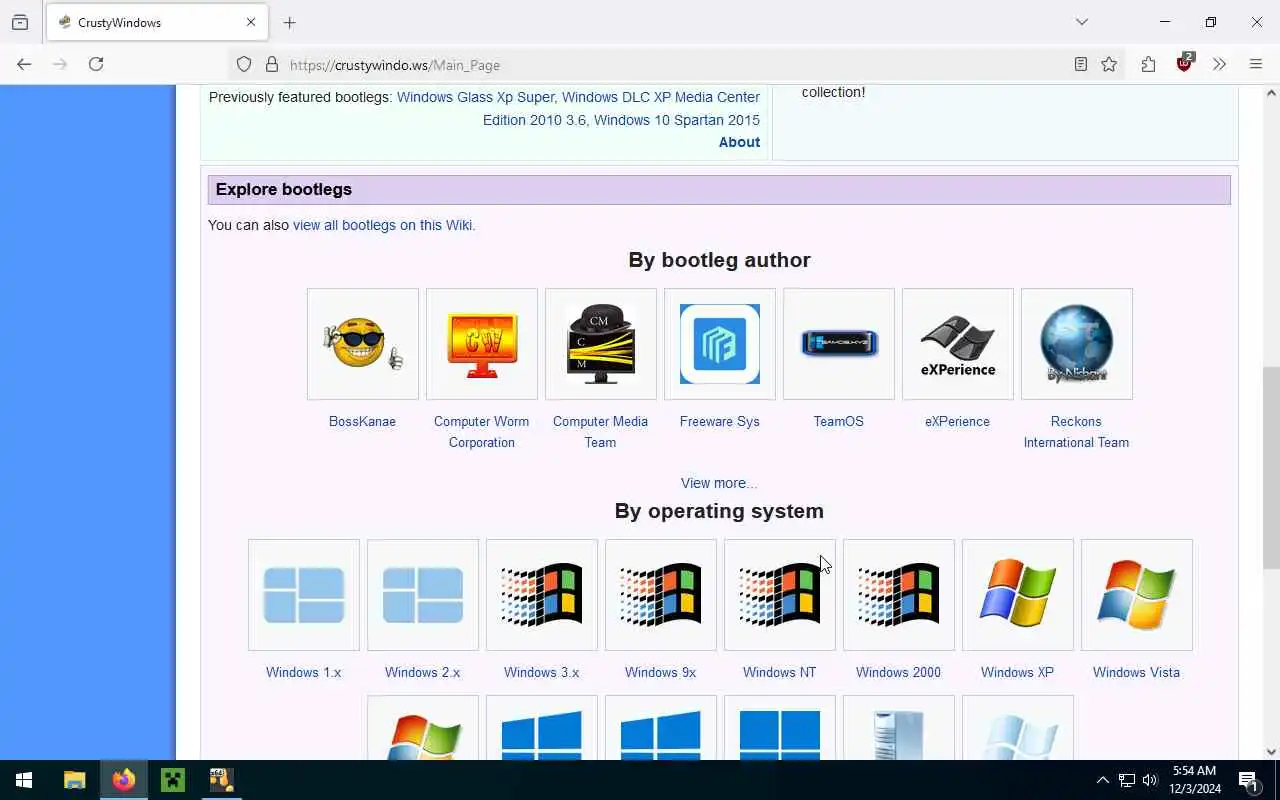
Task: Open the Computer Worm Corporation icon
Action: [x=482, y=344]
